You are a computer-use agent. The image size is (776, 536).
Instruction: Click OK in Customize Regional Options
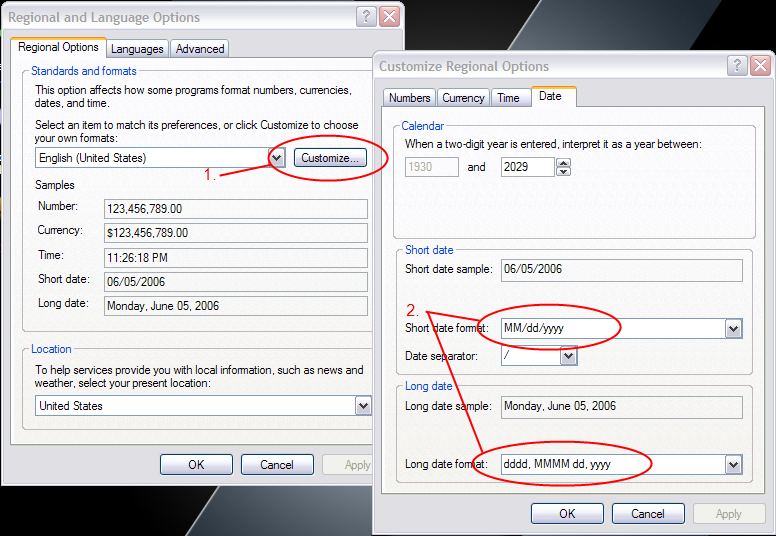click(567, 514)
